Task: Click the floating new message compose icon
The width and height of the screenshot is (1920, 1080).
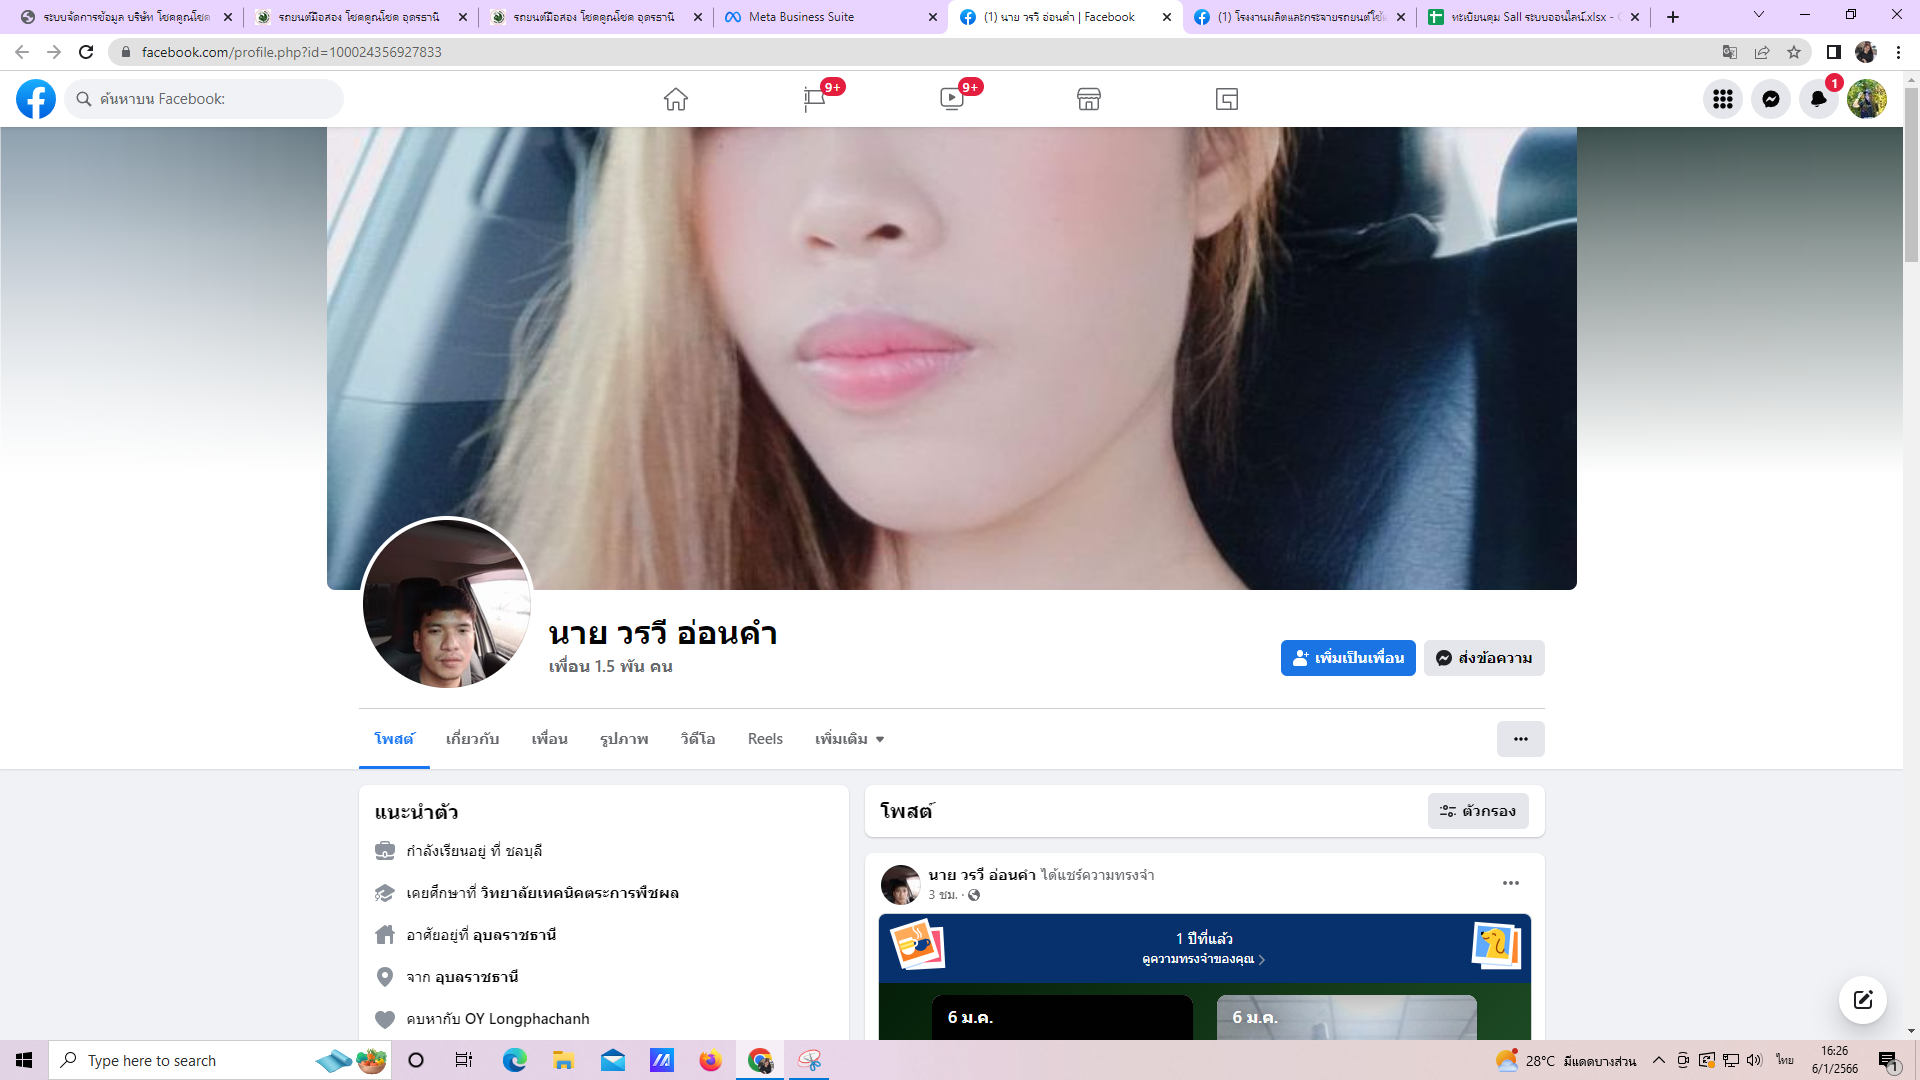Action: tap(1862, 1000)
